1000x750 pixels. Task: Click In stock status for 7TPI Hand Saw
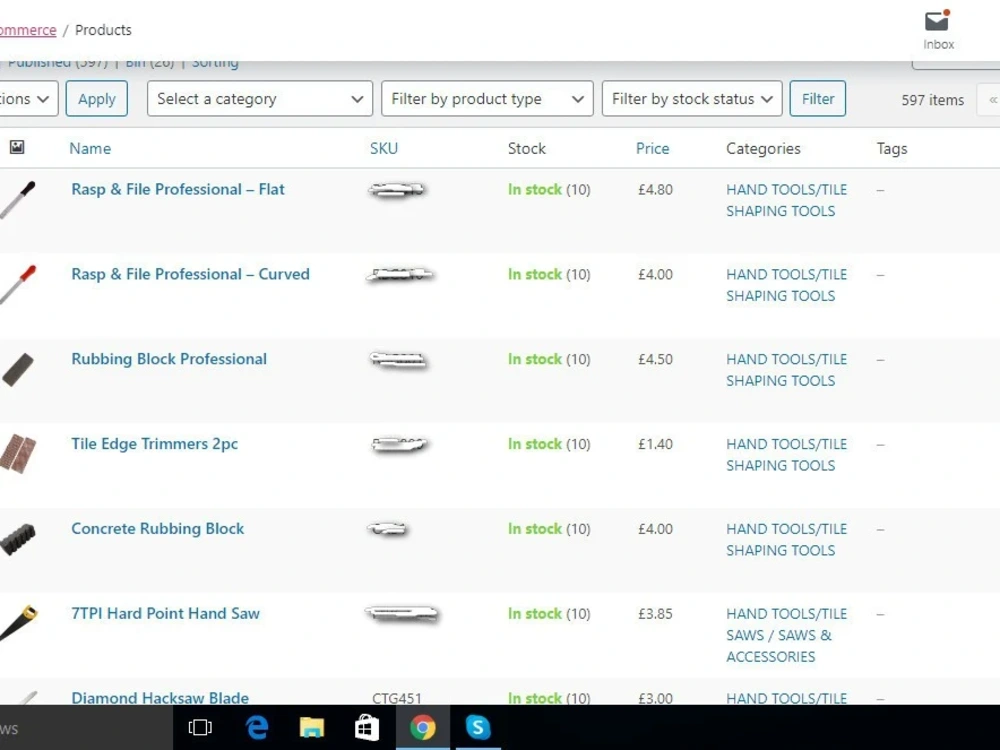click(x=535, y=614)
